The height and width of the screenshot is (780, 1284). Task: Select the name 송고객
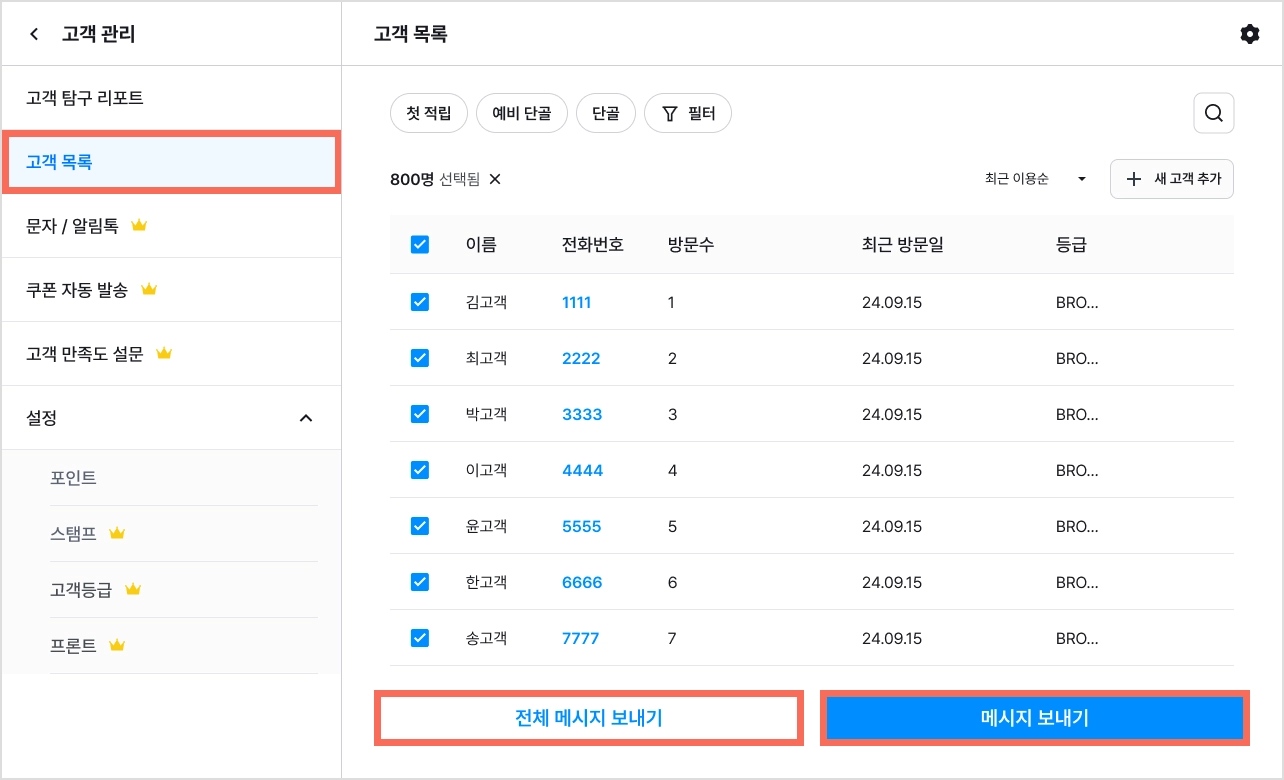point(487,638)
